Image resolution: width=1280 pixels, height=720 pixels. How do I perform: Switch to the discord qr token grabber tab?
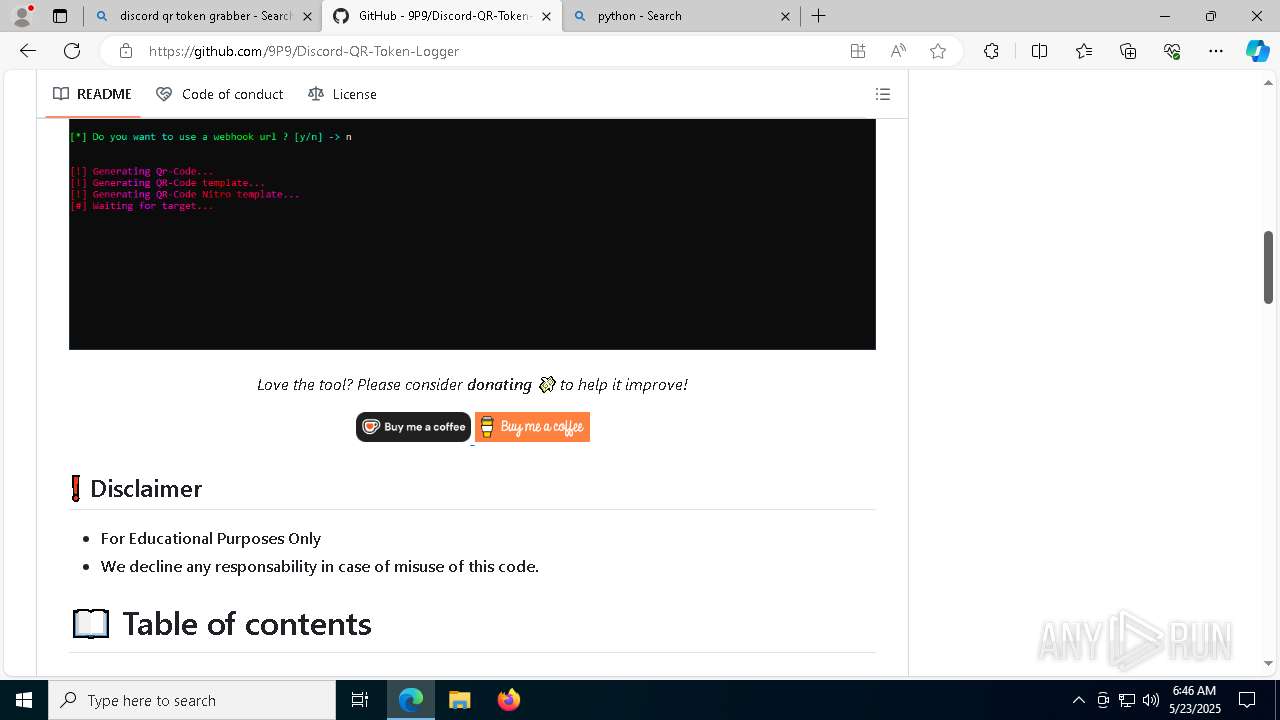click(x=203, y=16)
